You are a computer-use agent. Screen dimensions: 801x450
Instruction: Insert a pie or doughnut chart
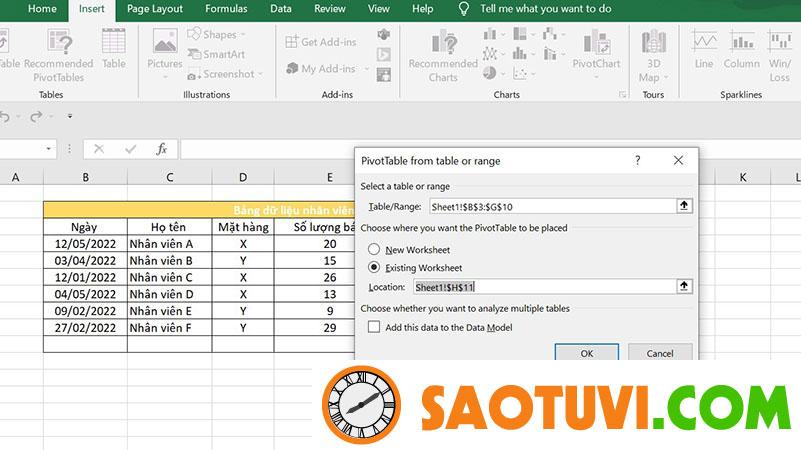tap(490, 74)
